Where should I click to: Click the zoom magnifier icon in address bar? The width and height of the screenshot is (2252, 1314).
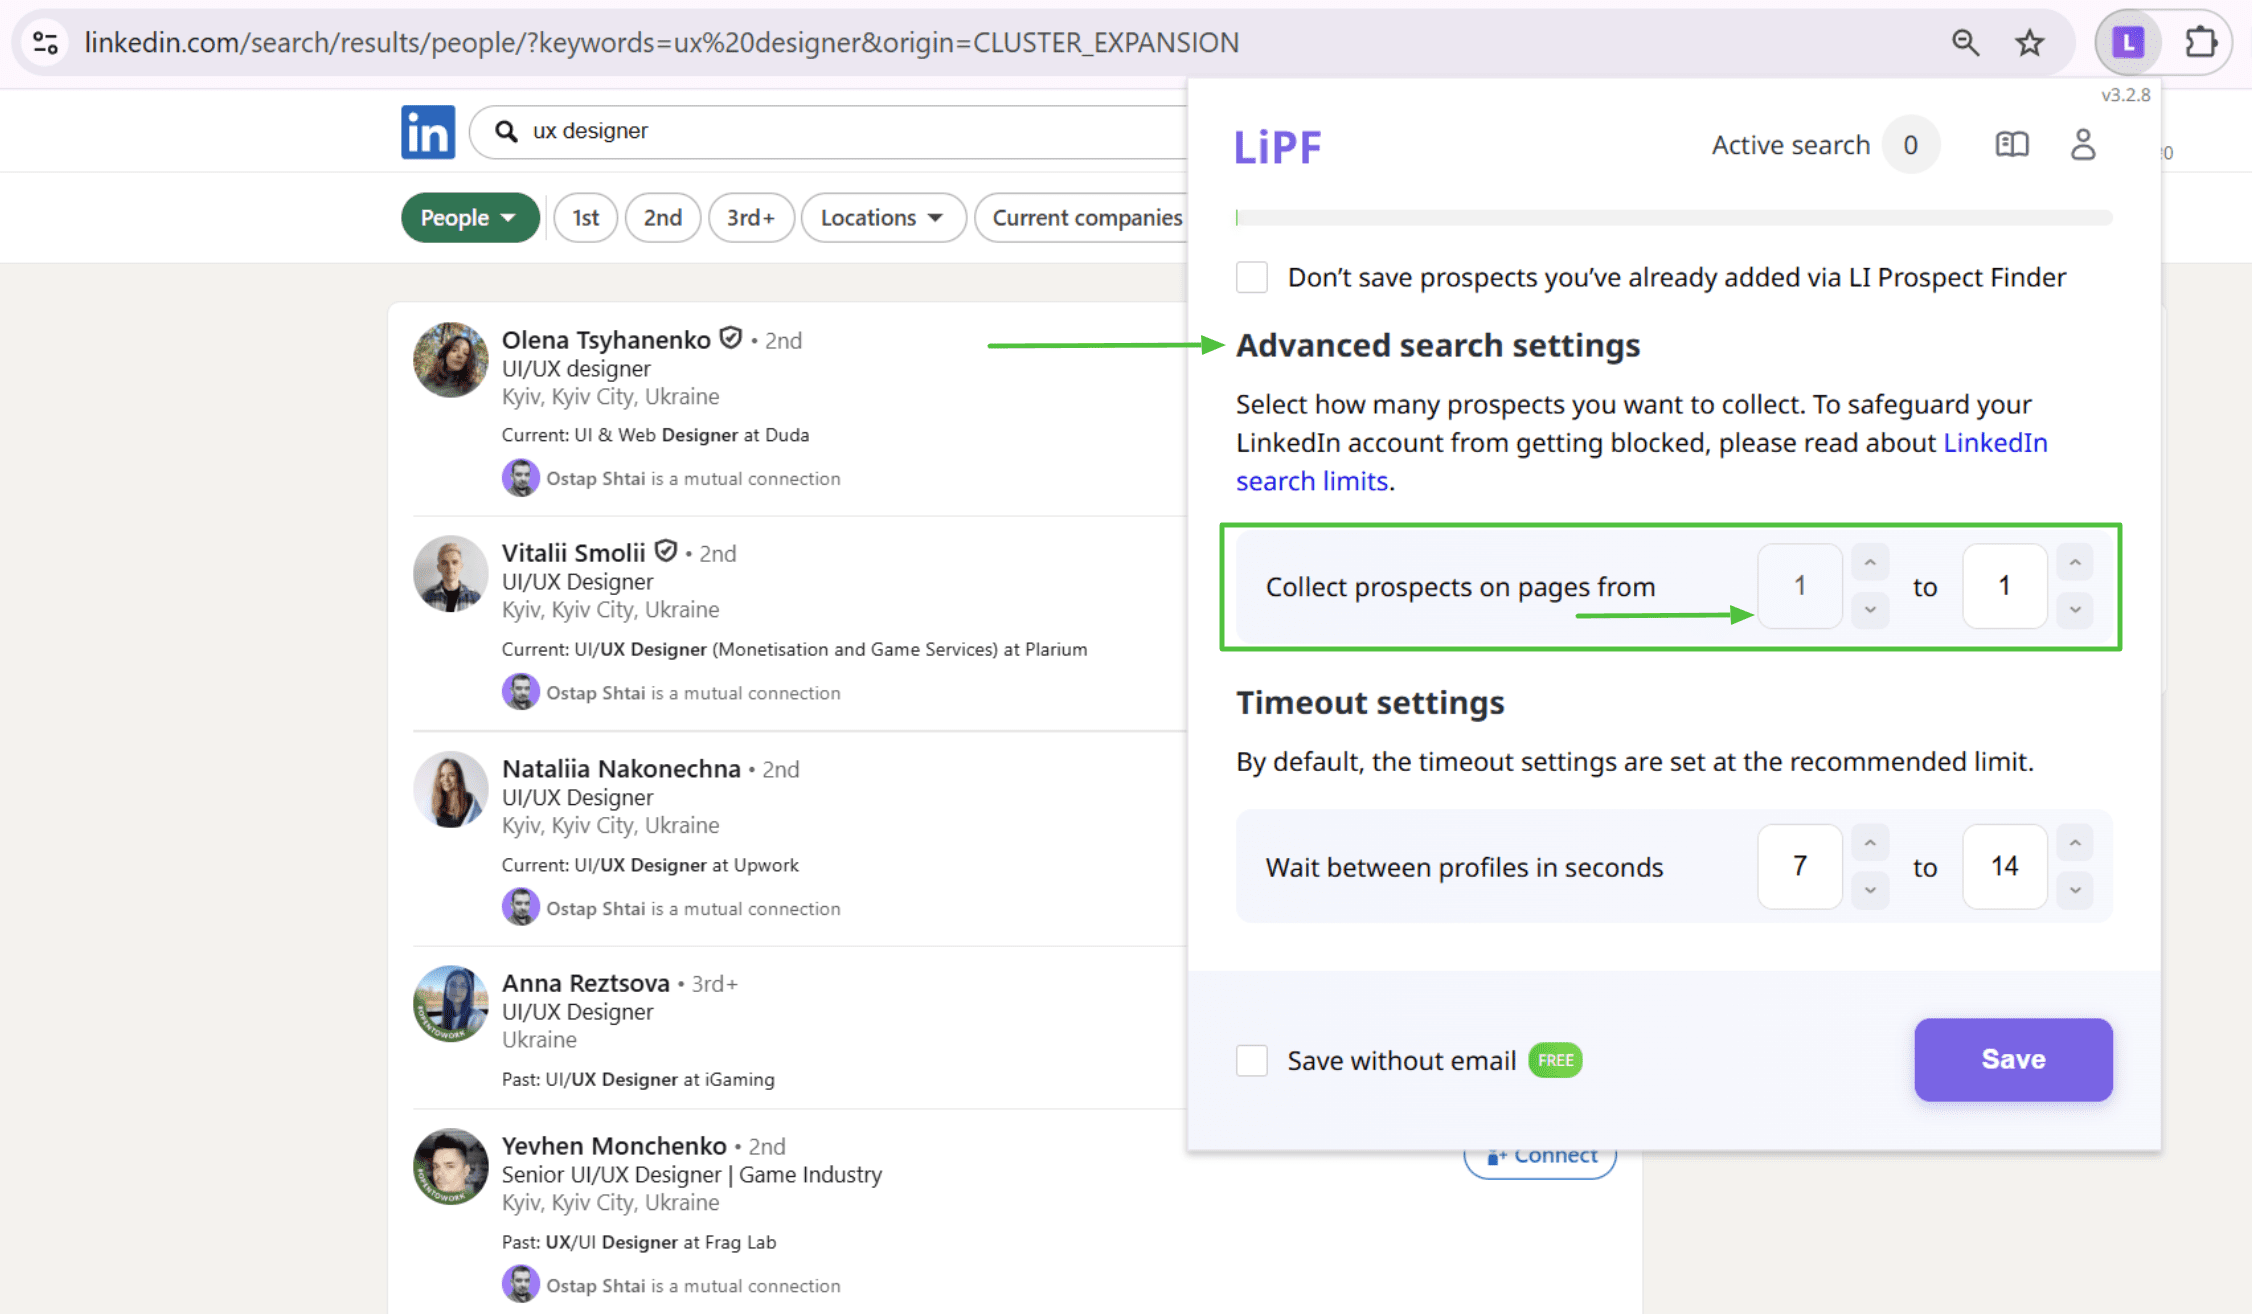pyautogui.click(x=1965, y=42)
